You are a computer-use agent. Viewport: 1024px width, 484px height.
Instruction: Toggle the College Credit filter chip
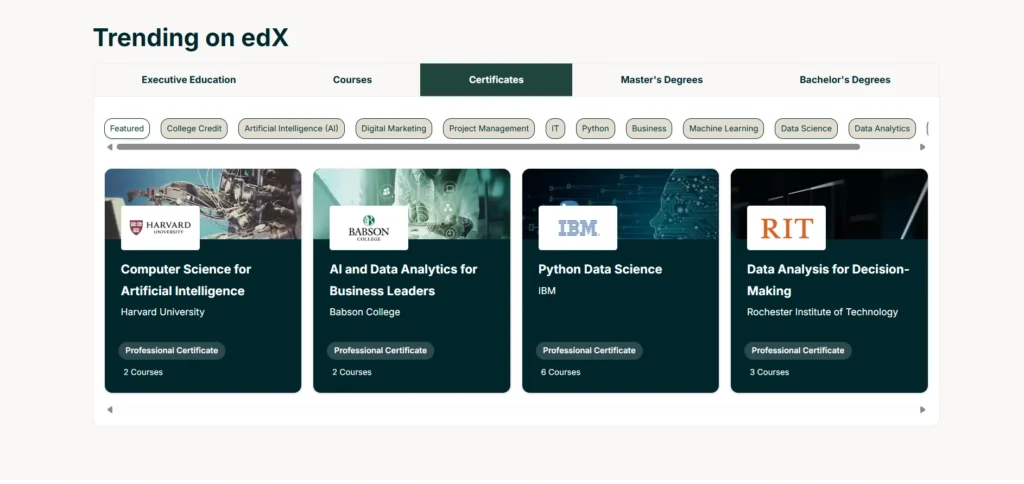tap(194, 129)
